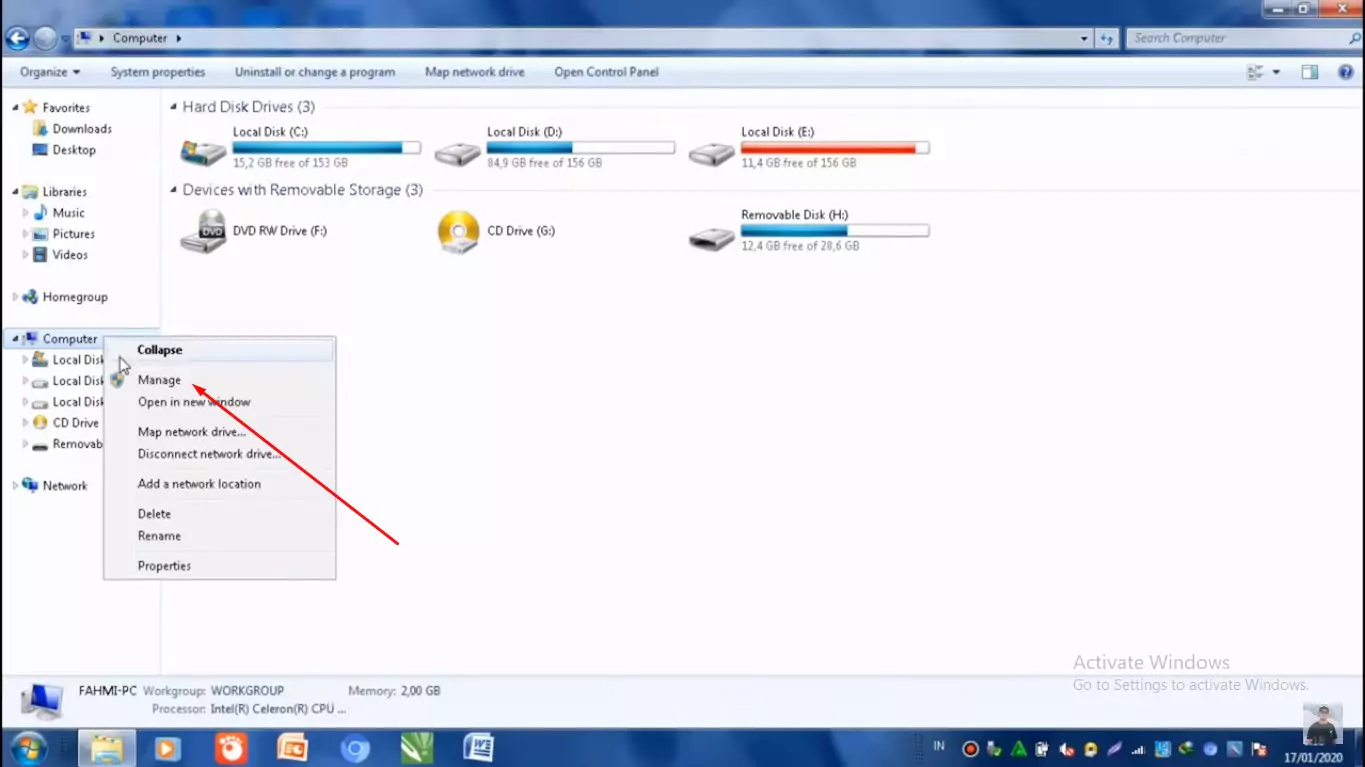
Task: Open the Organize dropdown menu
Action: pyautogui.click(x=50, y=72)
